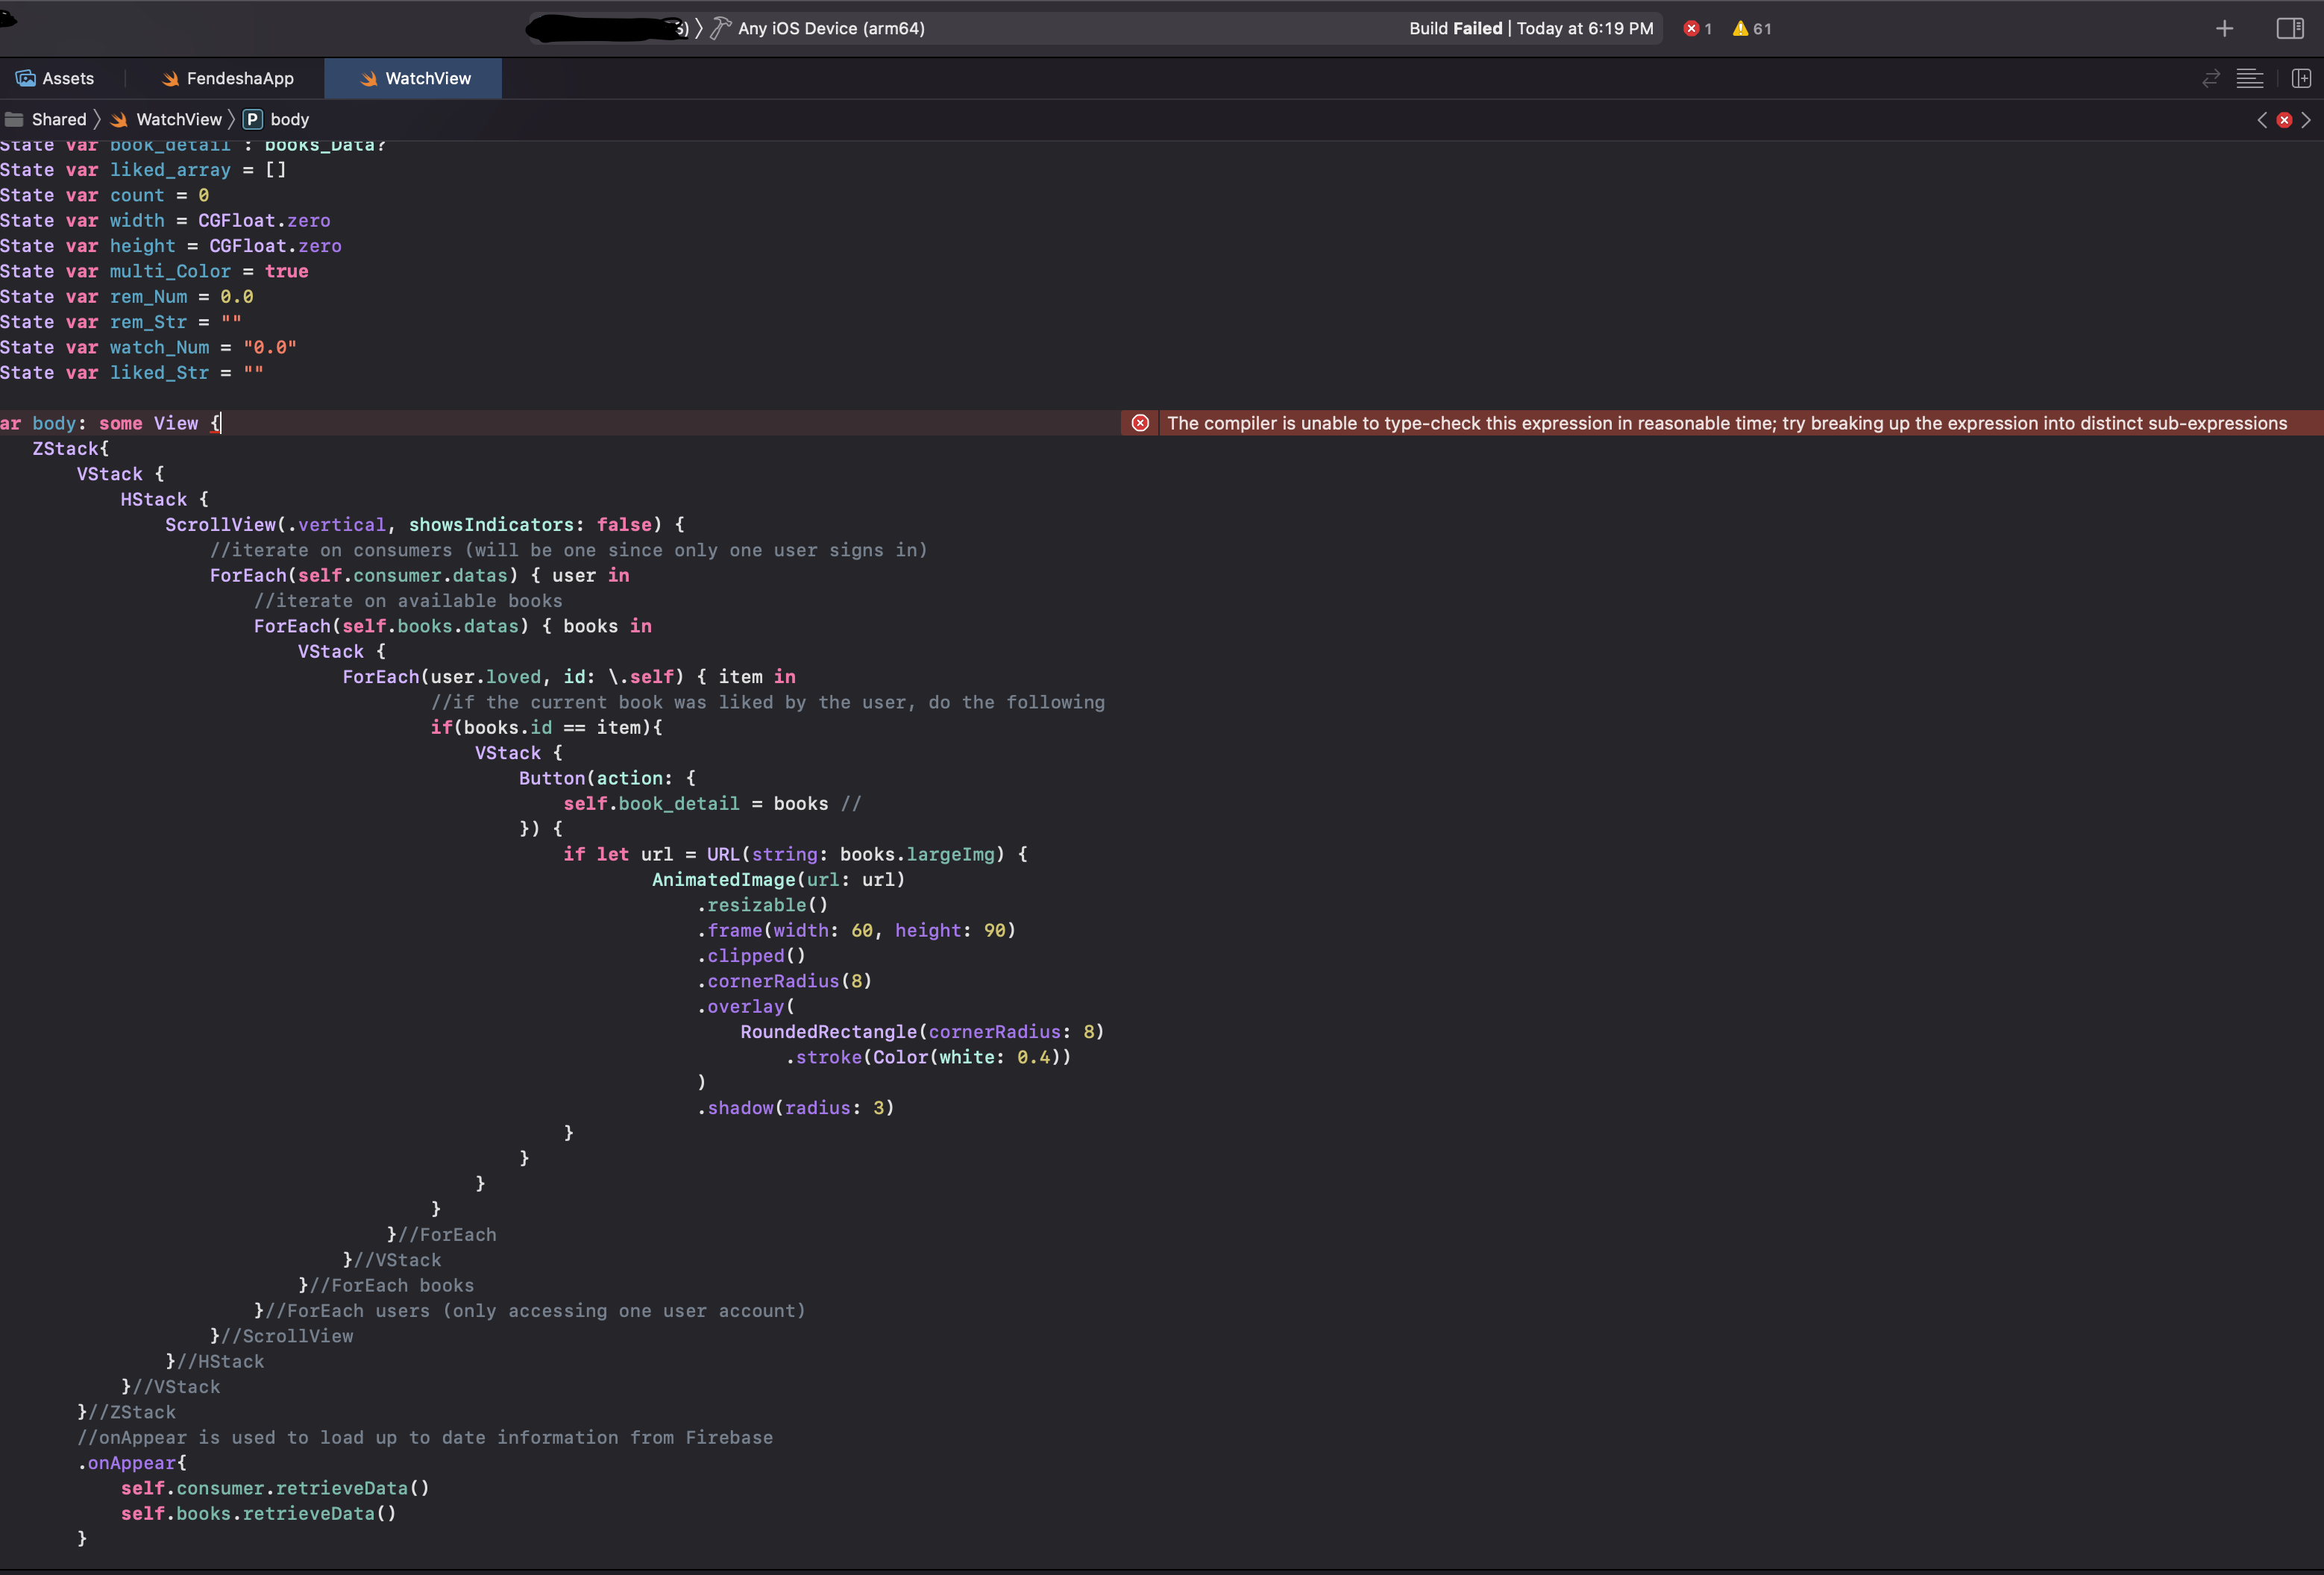Click the 'rem_Num = 0.0' line
Image resolution: width=2324 pixels, height=1575 pixels.
126,297
